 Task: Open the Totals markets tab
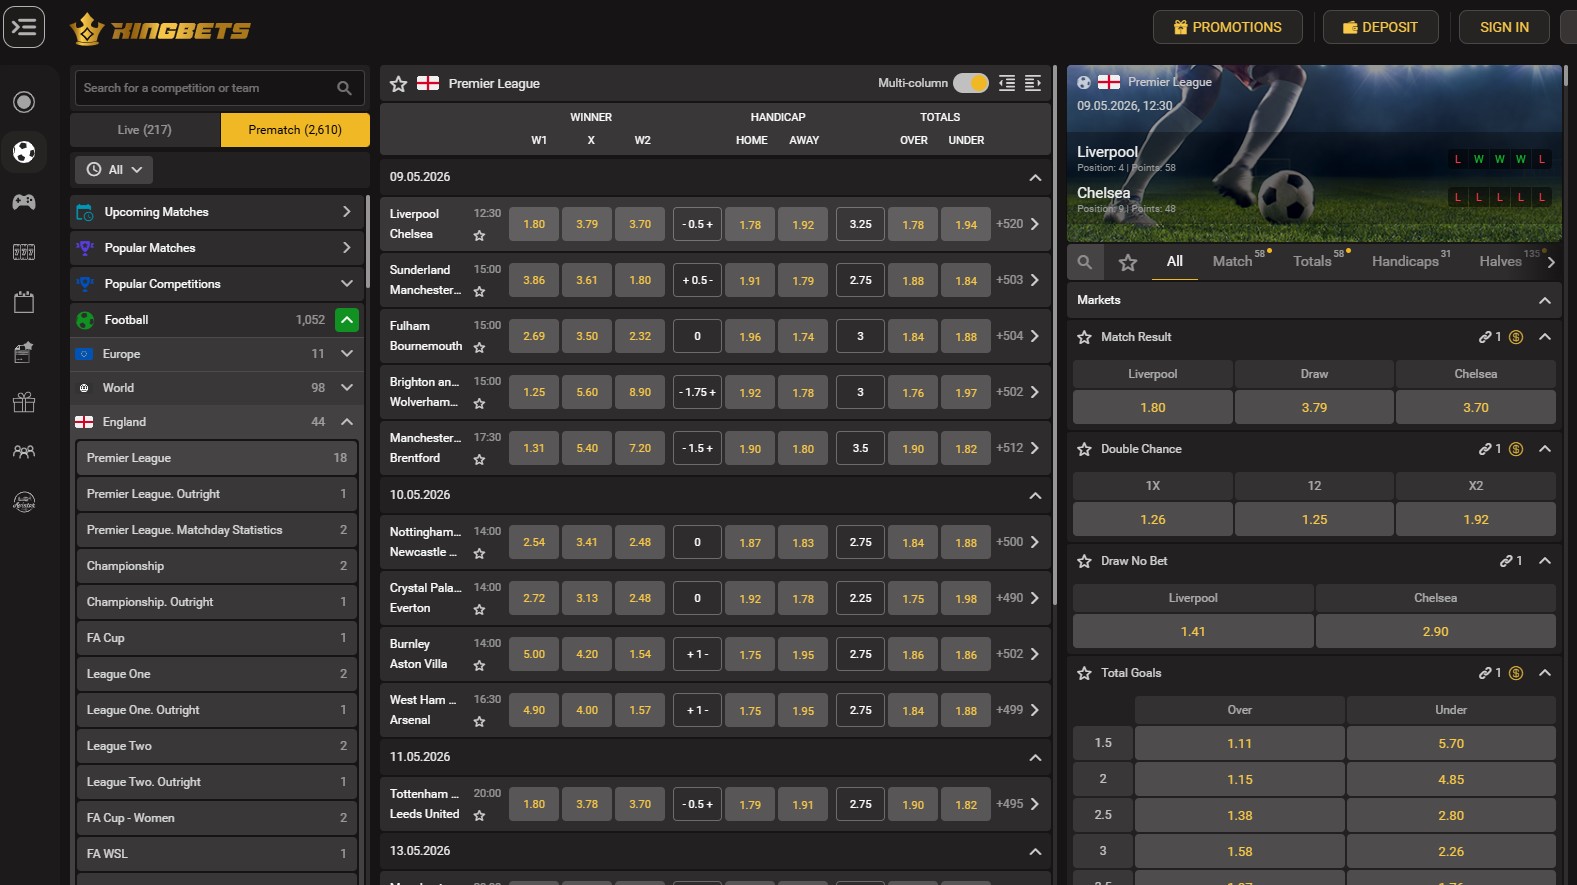[x=1312, y=261]
